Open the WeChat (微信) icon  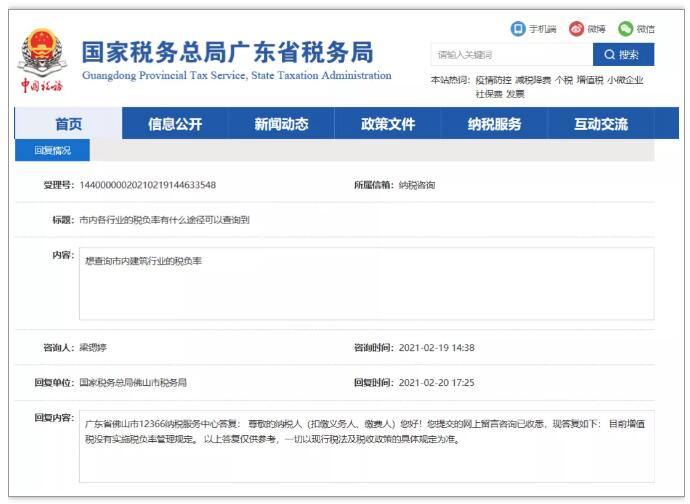pyautogui.click(x=625, y=29)
